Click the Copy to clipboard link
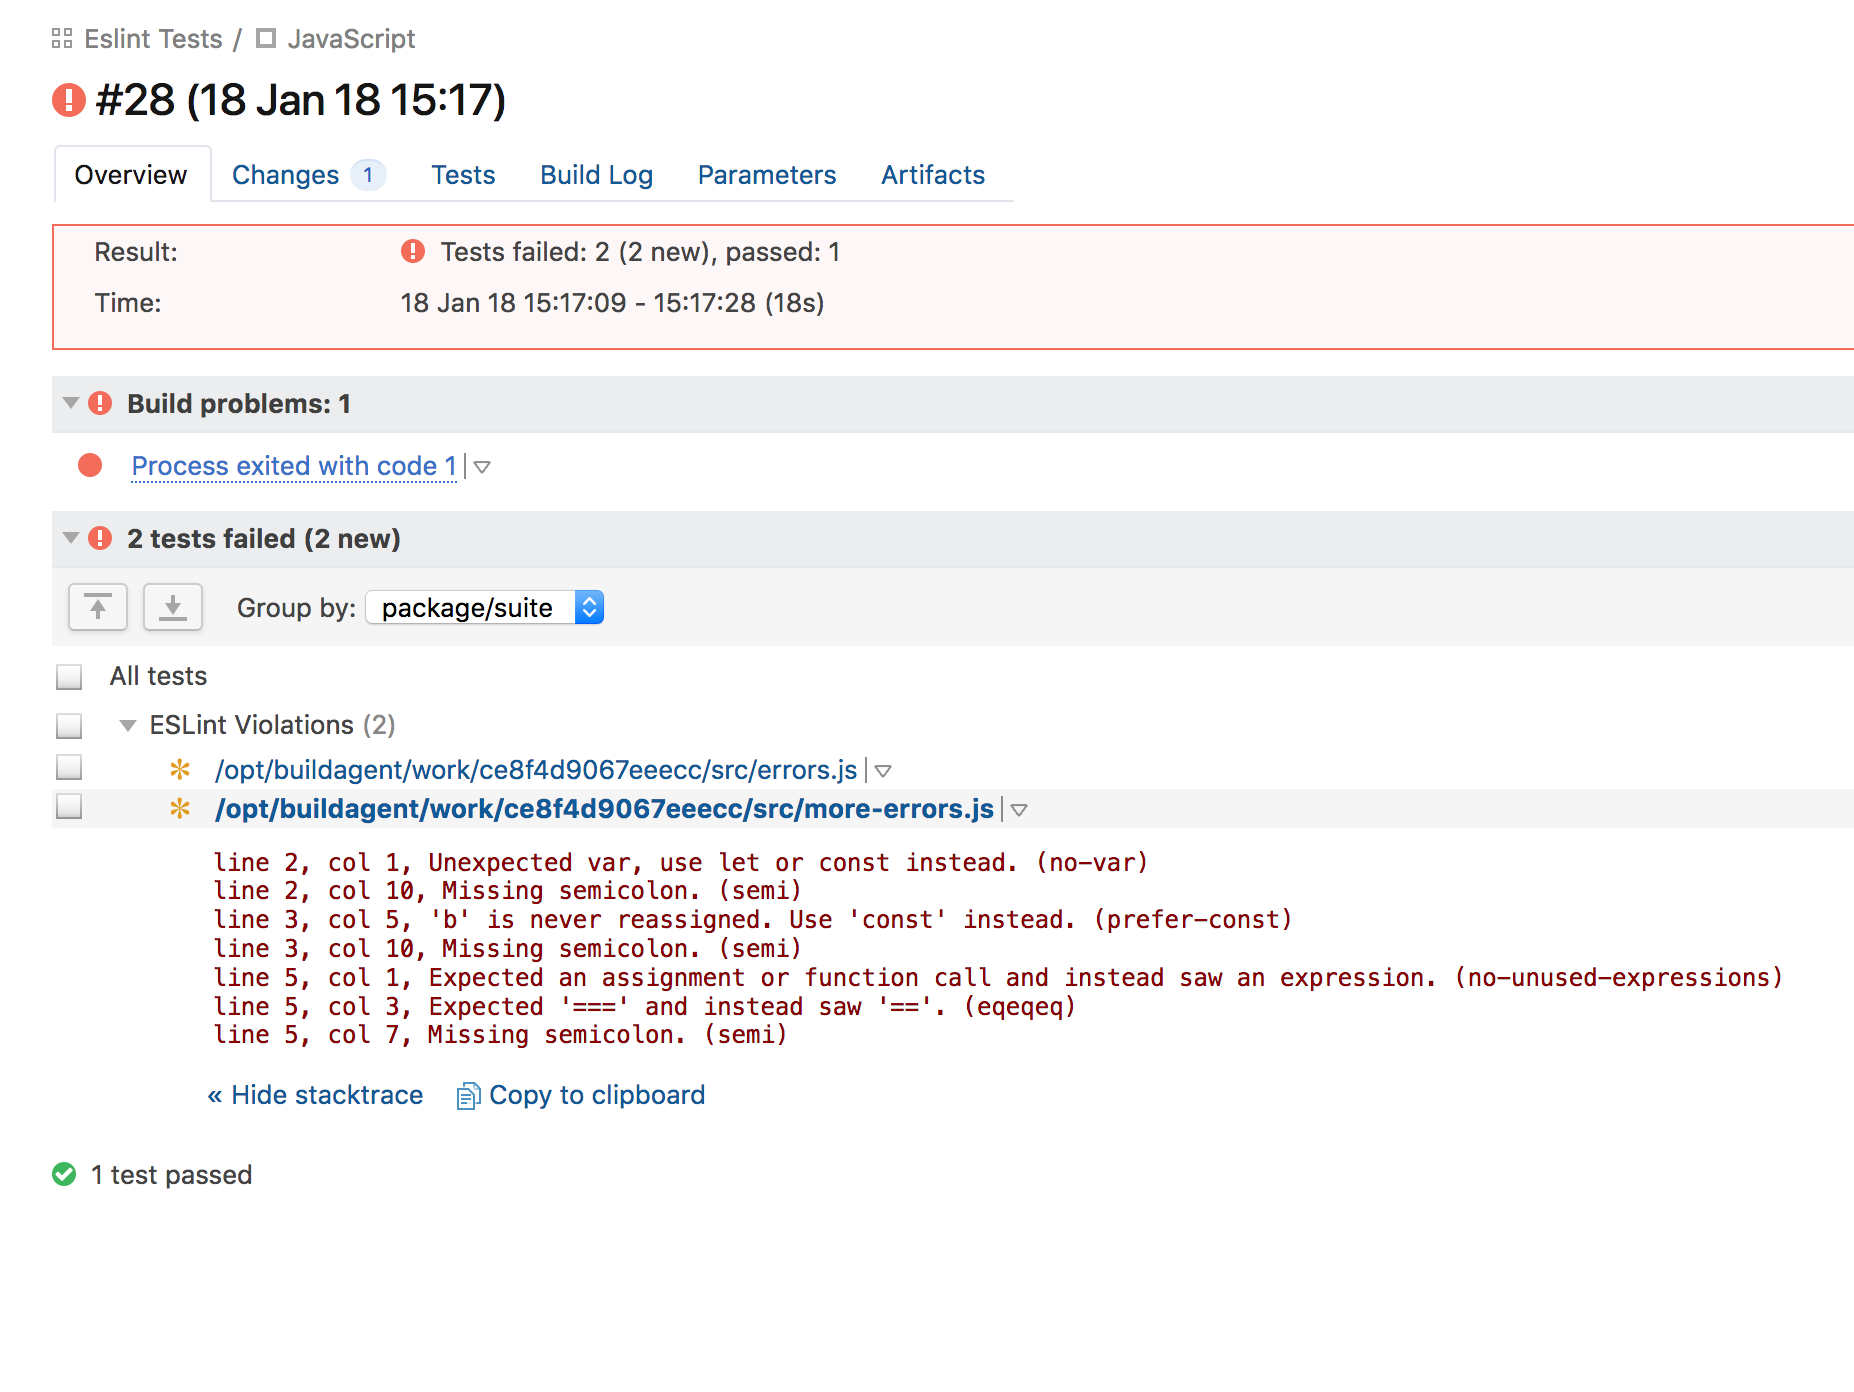 click(597, 1095)
